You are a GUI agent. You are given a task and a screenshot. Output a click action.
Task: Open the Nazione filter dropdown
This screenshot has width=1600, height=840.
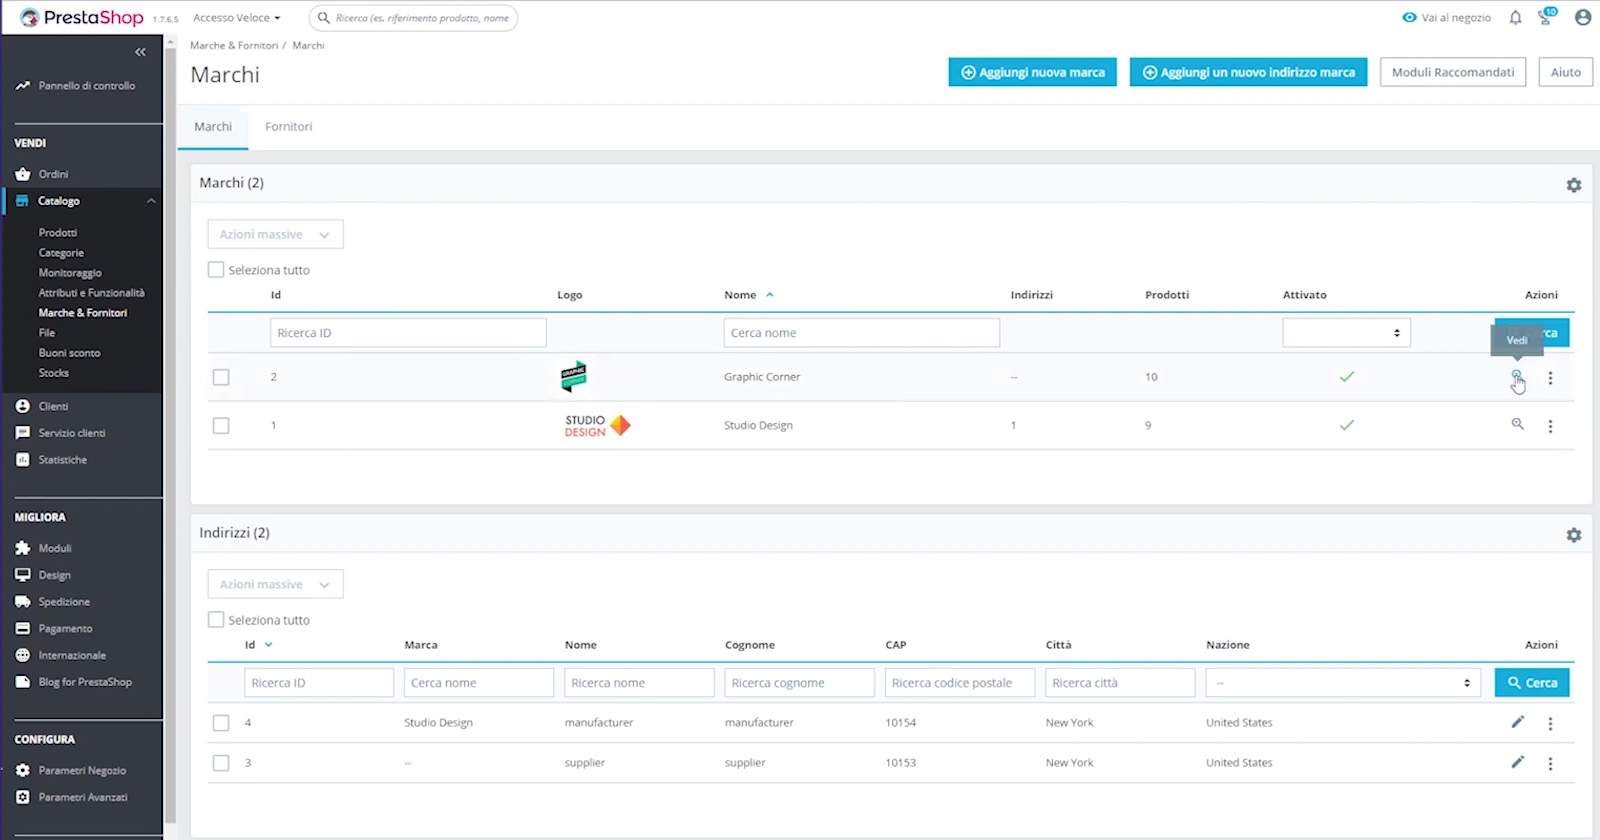pos(1342,683)
